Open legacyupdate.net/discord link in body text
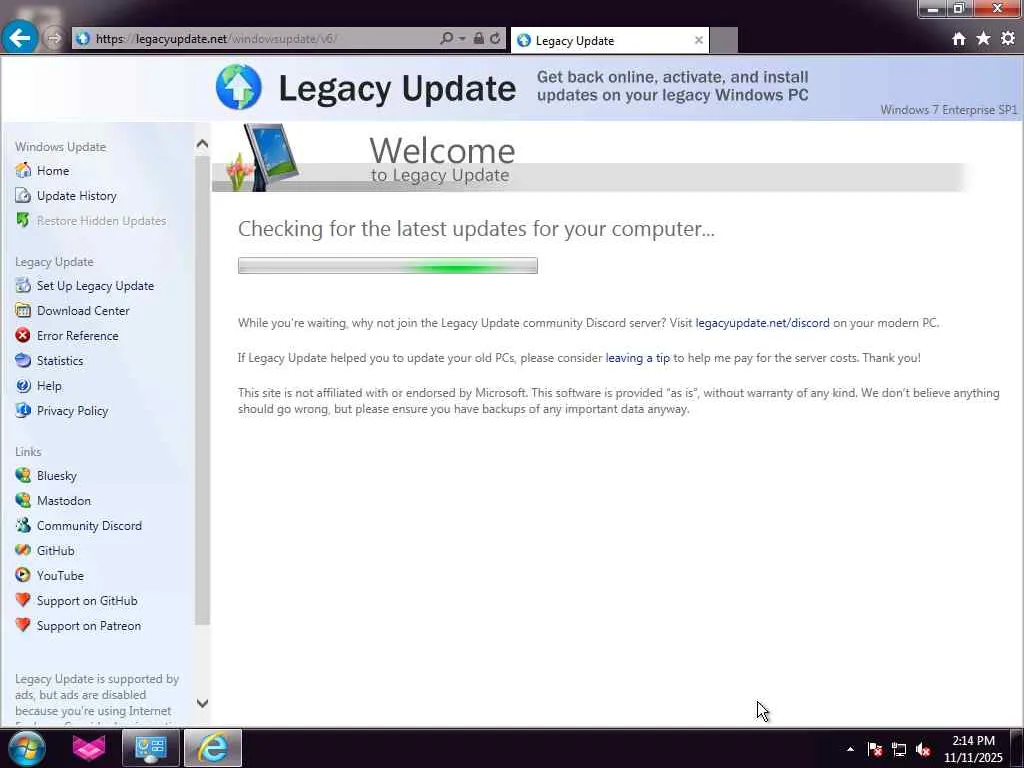Image resolution: width=1024 pixels, height=768 pixels. (x=762, y=323)
